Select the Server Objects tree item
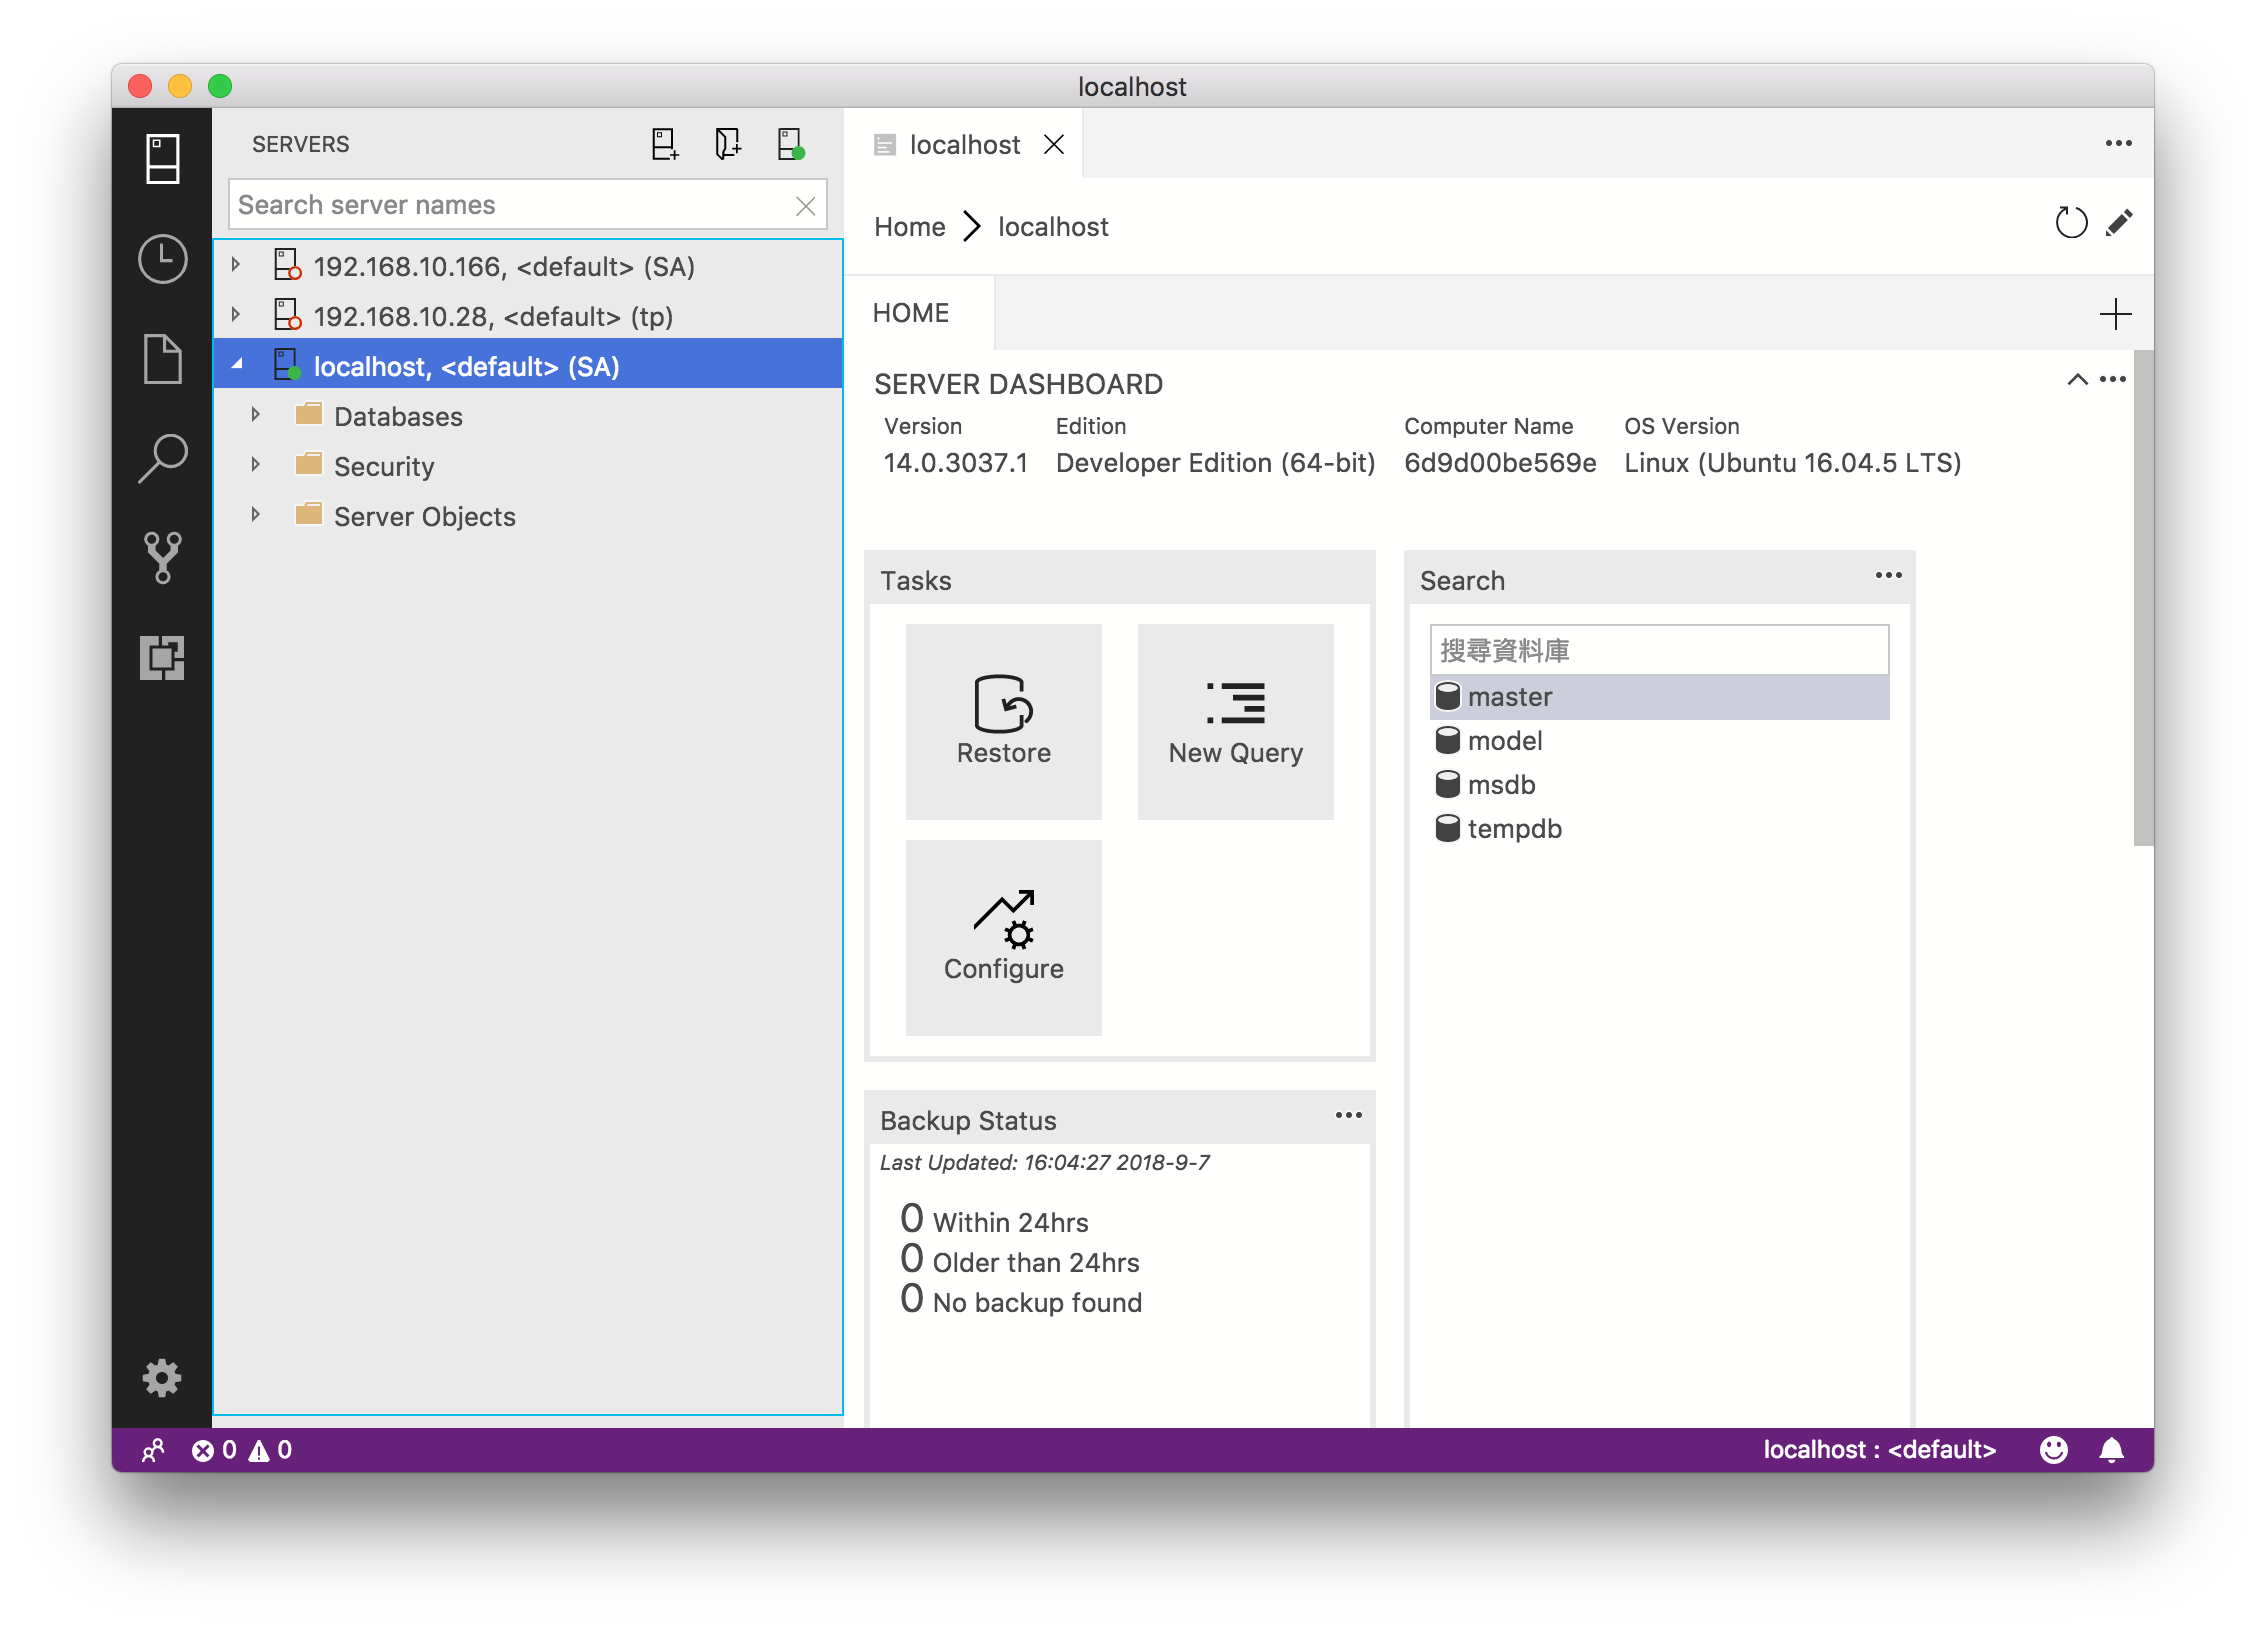The image size is (2266, 1632). click(x=528, y=516)
